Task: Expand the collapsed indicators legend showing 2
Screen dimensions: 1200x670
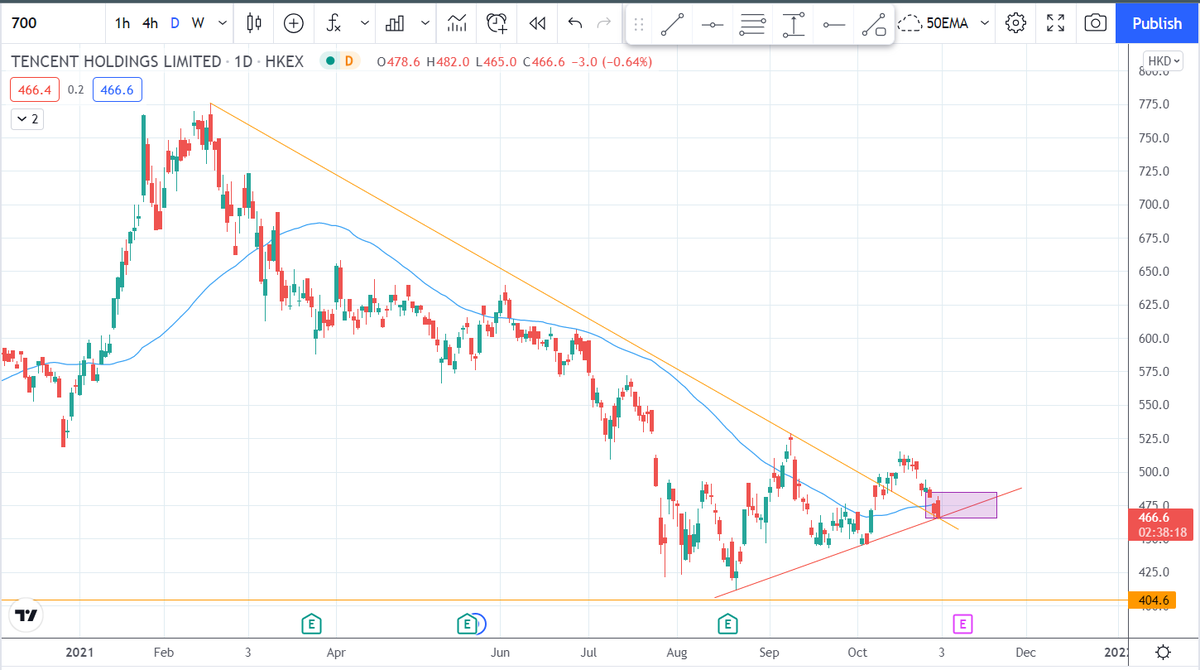Action: pos(27,119)
